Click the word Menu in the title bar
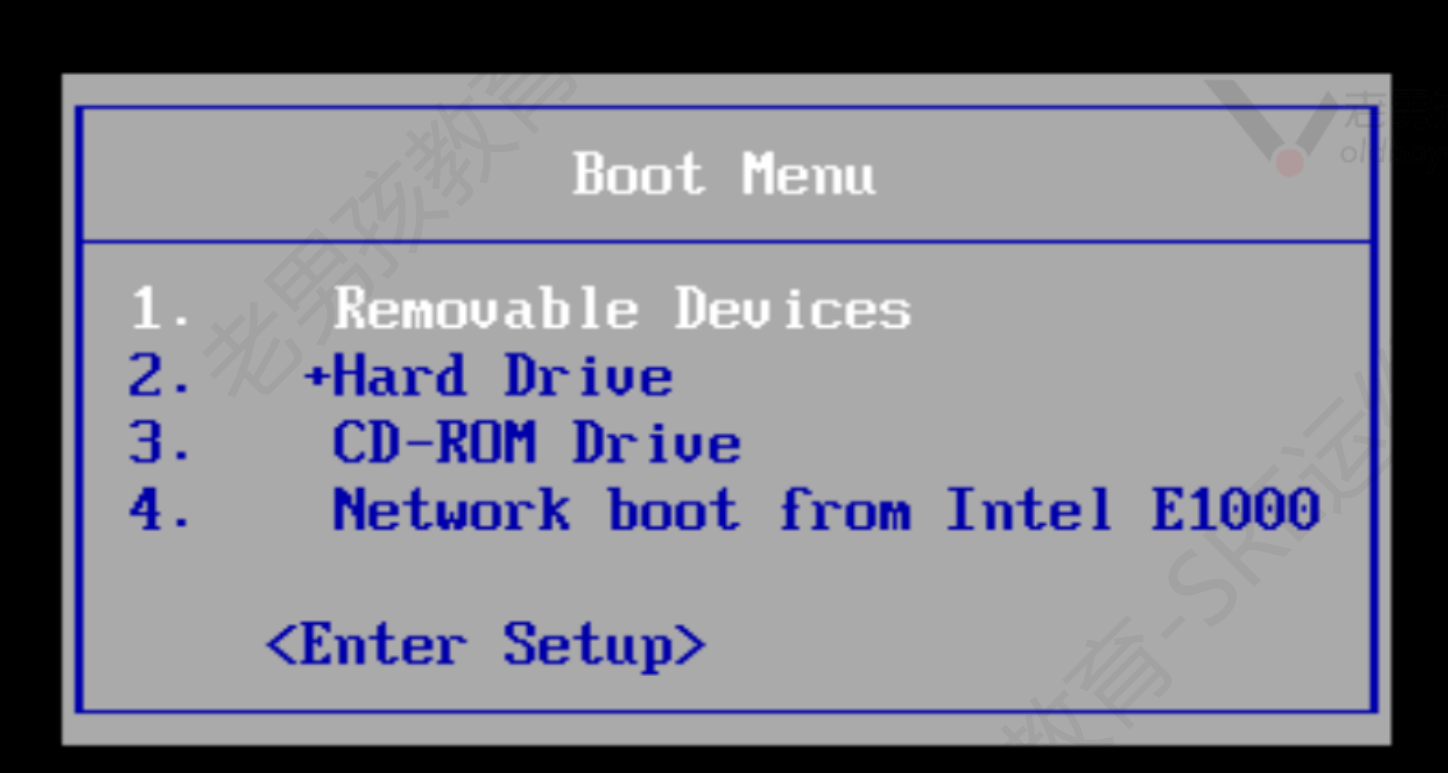This screenshot has width=1448, height=773. [x=809, y=174]
